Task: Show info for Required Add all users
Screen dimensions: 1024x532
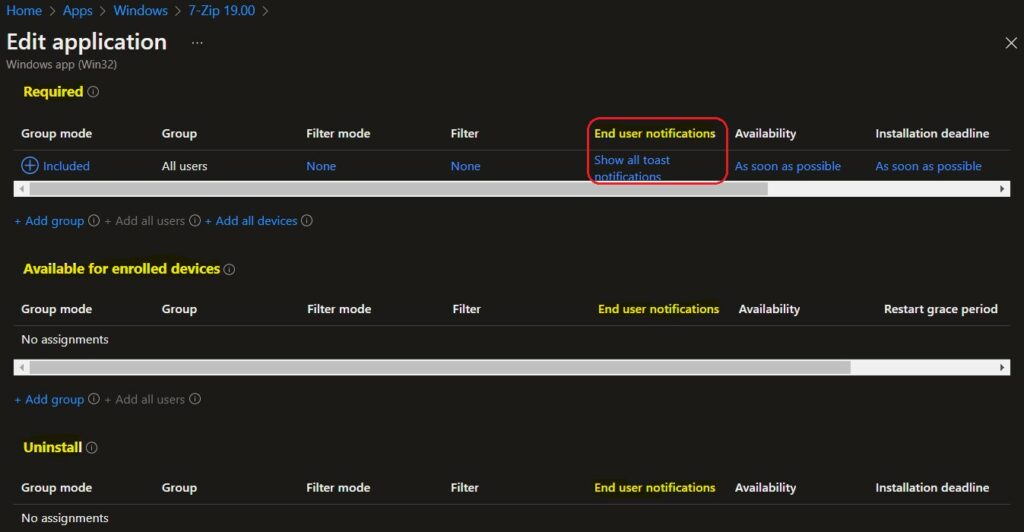Action: point(195,221)
